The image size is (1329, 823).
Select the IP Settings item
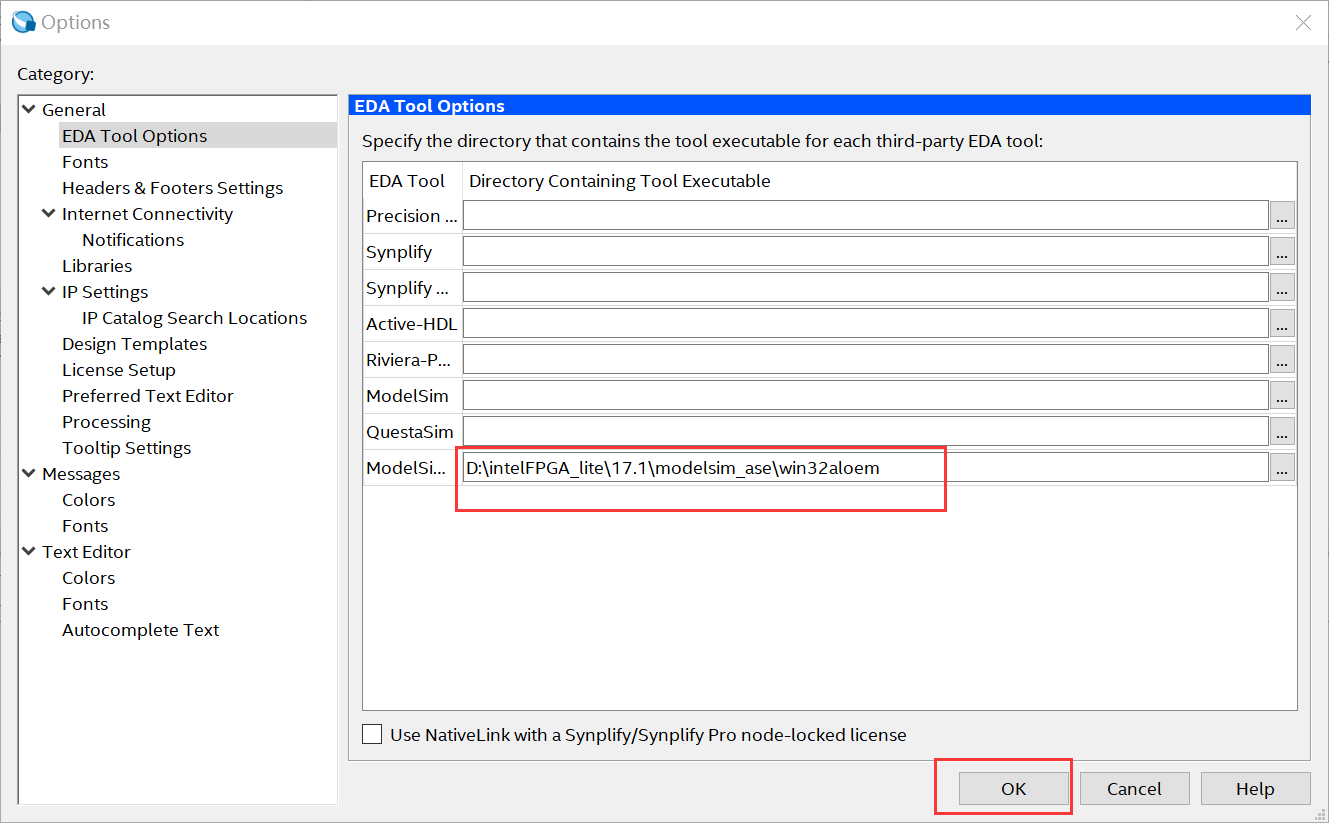(105, 292)
